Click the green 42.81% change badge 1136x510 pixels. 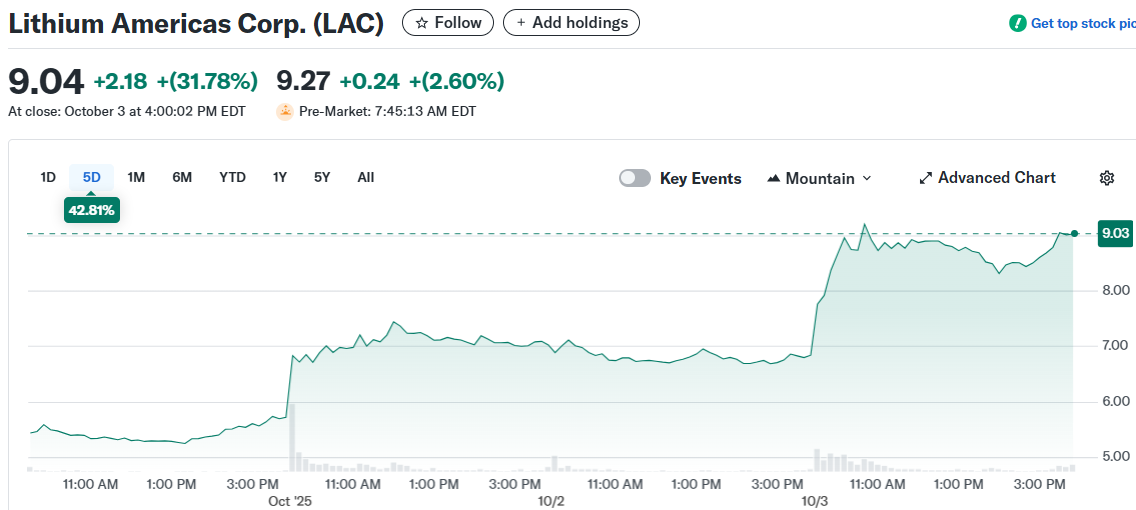(92, 210)
